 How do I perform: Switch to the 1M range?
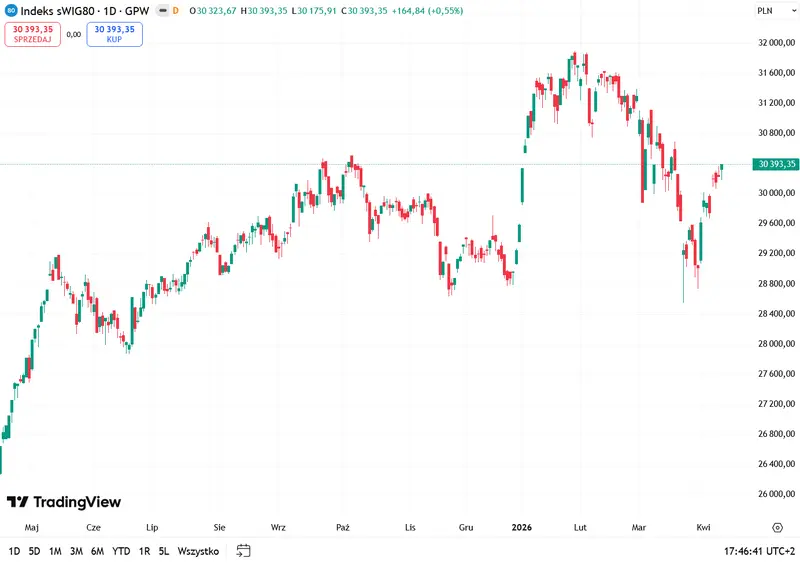55,551
